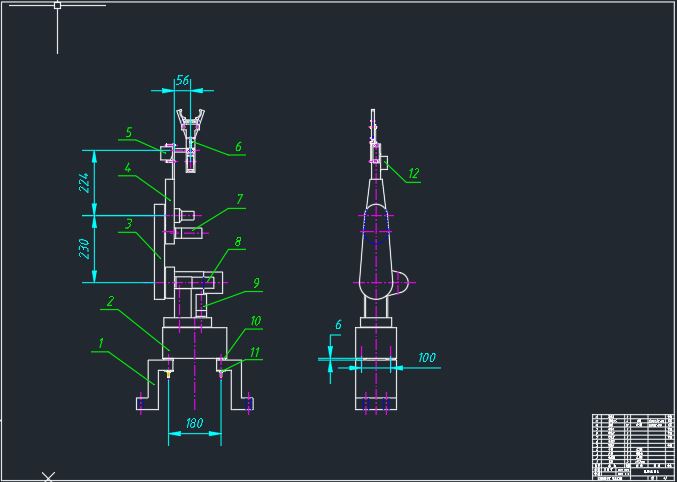Select the 230 vertical dimension text
Image resolution: width=677 pixels, height=482 pixels.
[84, 249]
